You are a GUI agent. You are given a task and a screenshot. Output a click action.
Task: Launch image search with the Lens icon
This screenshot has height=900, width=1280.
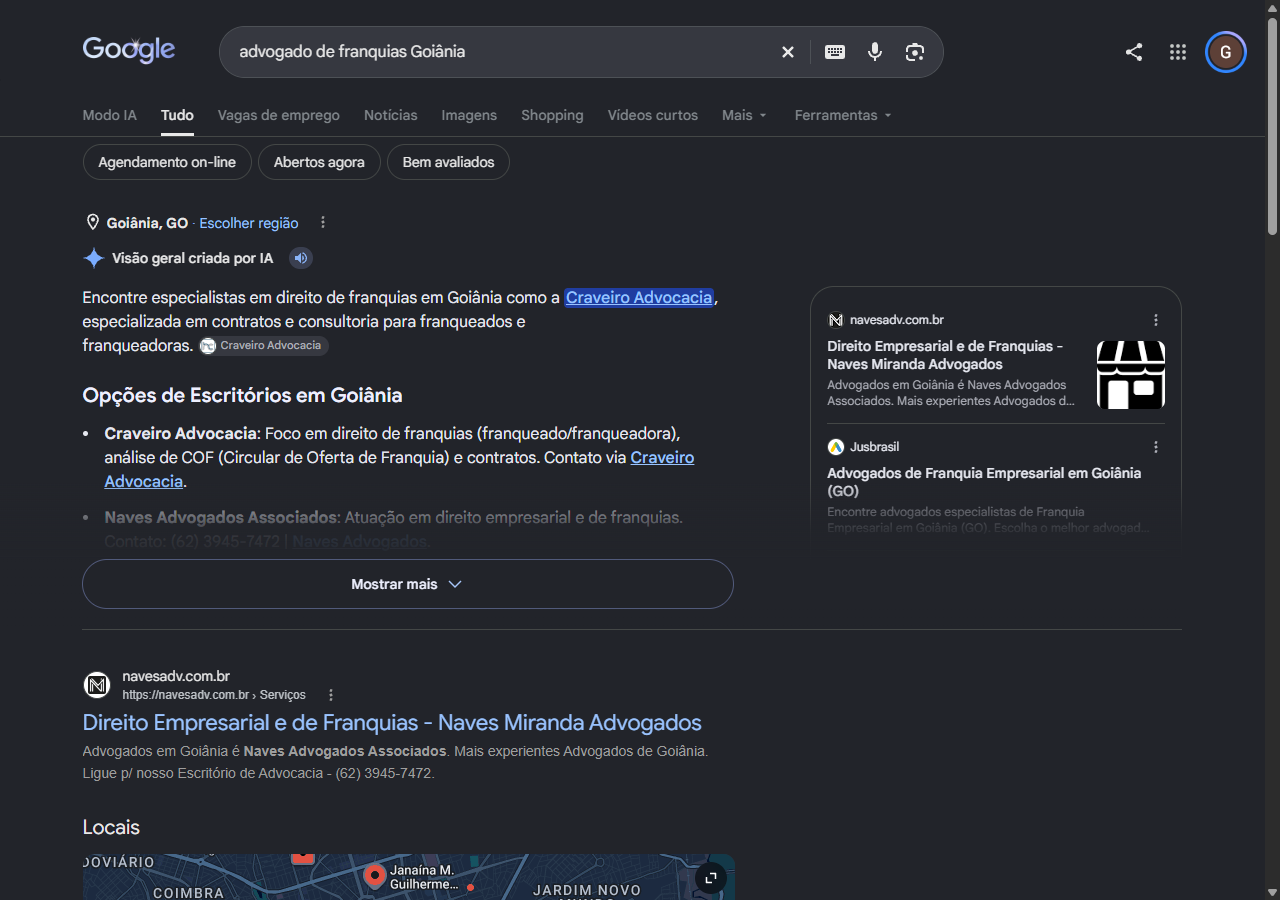pyautogui.click(x=915, y=52)
